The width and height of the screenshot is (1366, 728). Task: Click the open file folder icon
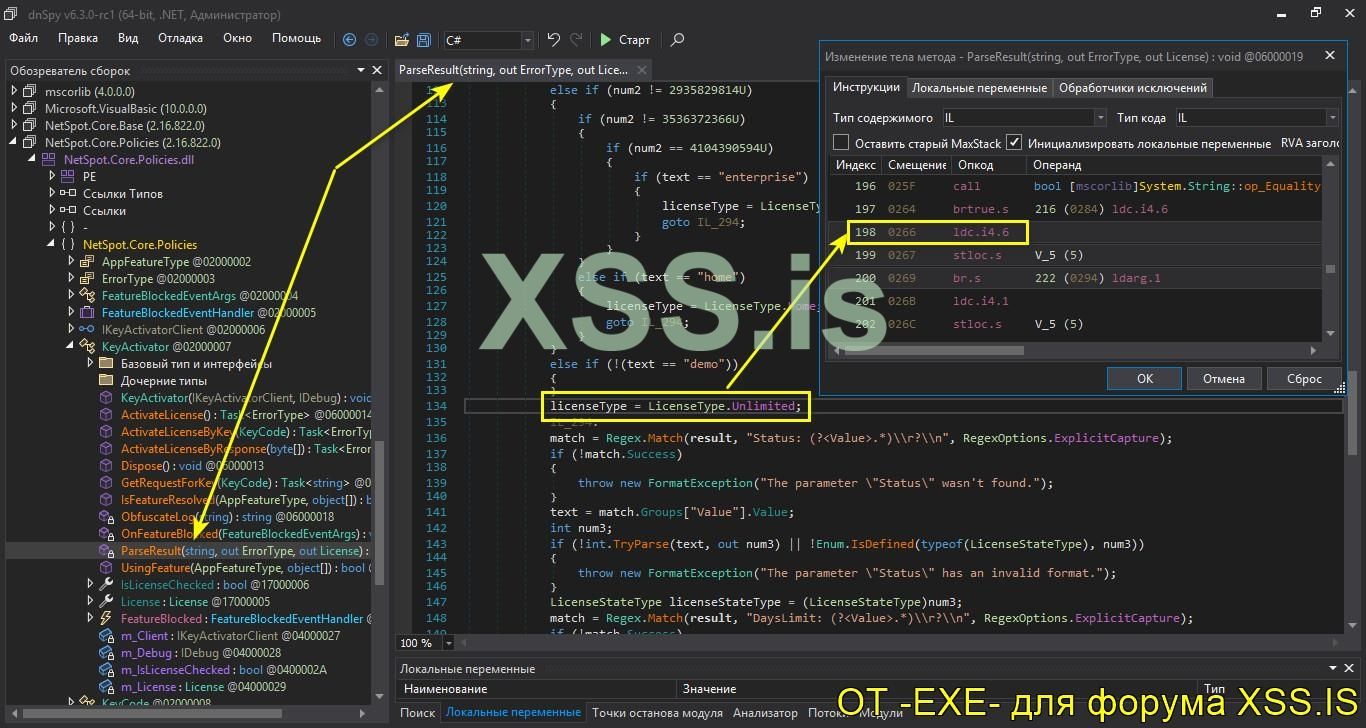pyautogui.click(x=401, y=40)
